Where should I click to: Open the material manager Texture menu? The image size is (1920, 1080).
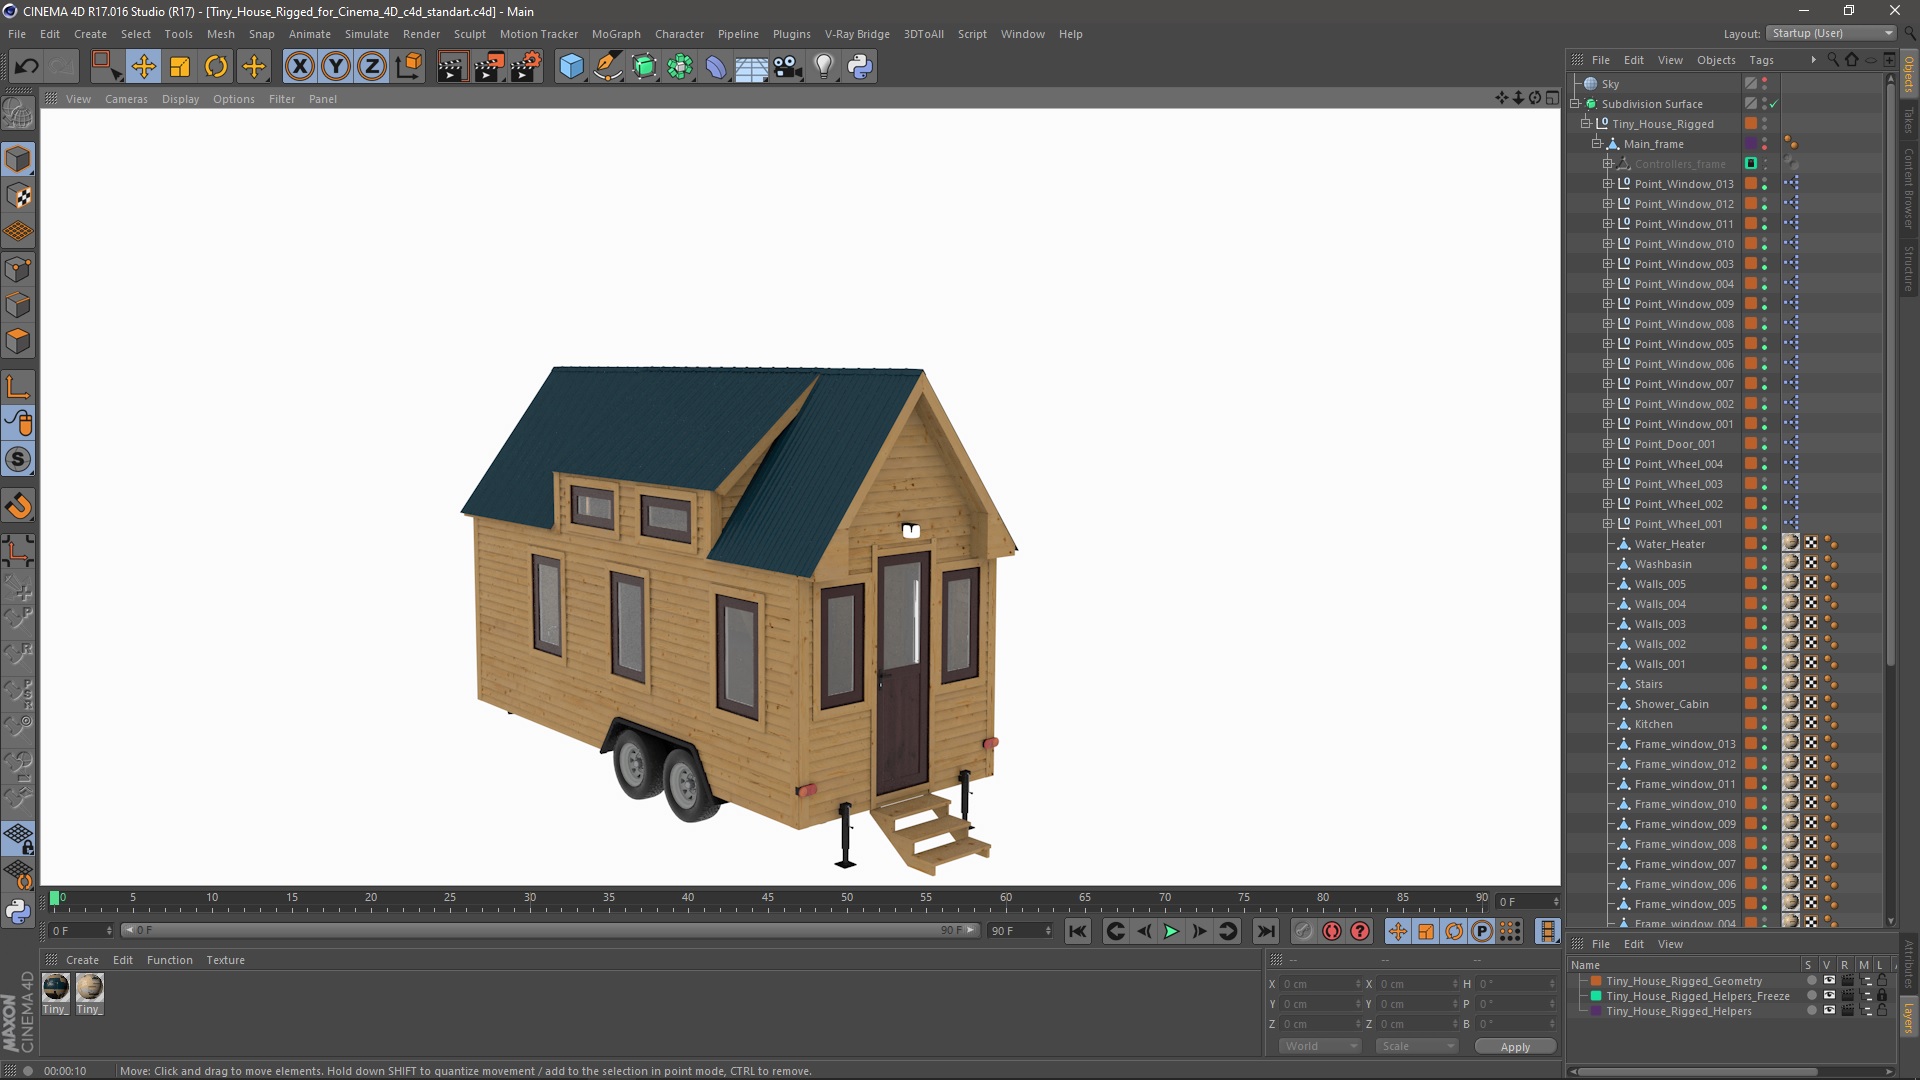(x=225, y=960)
